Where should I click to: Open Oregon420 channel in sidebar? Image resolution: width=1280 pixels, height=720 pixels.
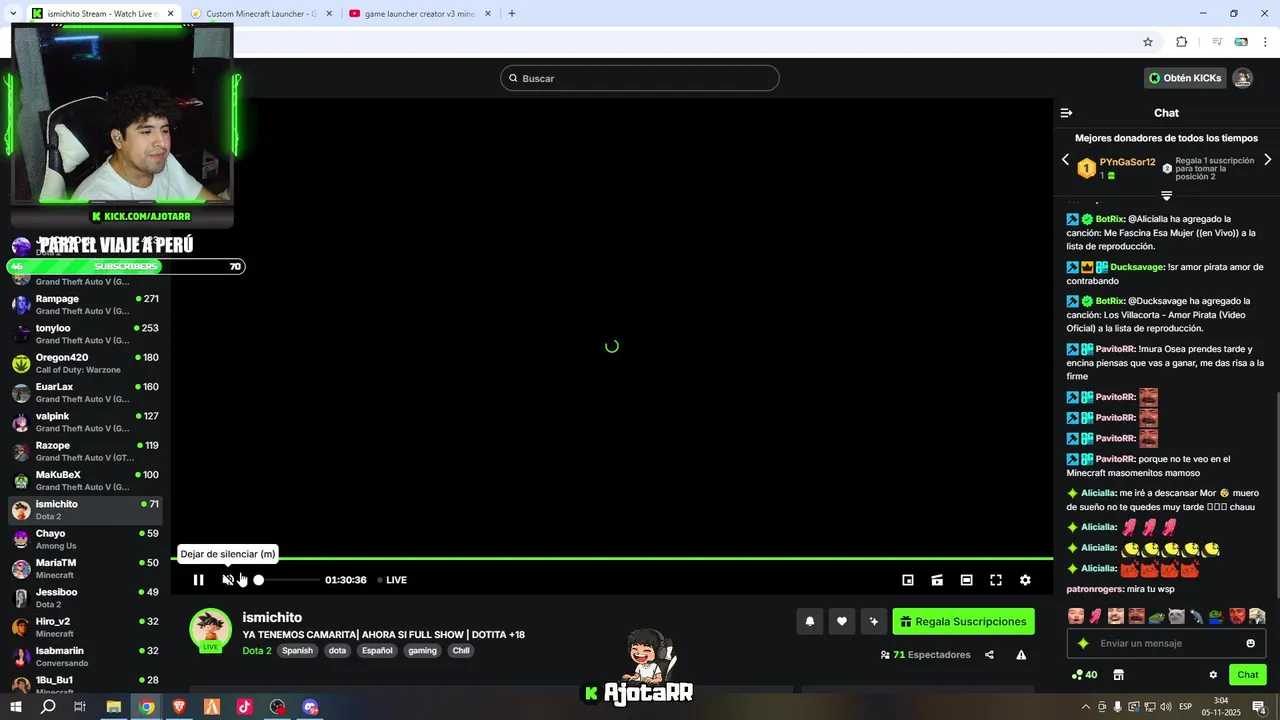[x=85, y=363]
